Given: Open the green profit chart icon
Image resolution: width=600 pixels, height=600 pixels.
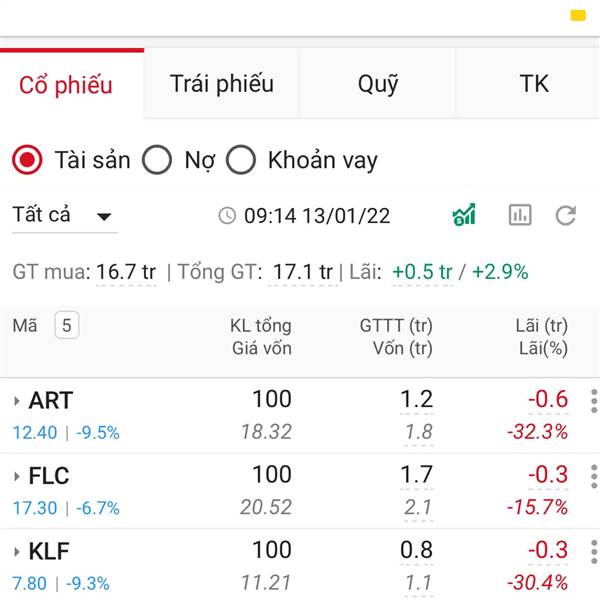Looking at the screenshot, I should 464,215.
